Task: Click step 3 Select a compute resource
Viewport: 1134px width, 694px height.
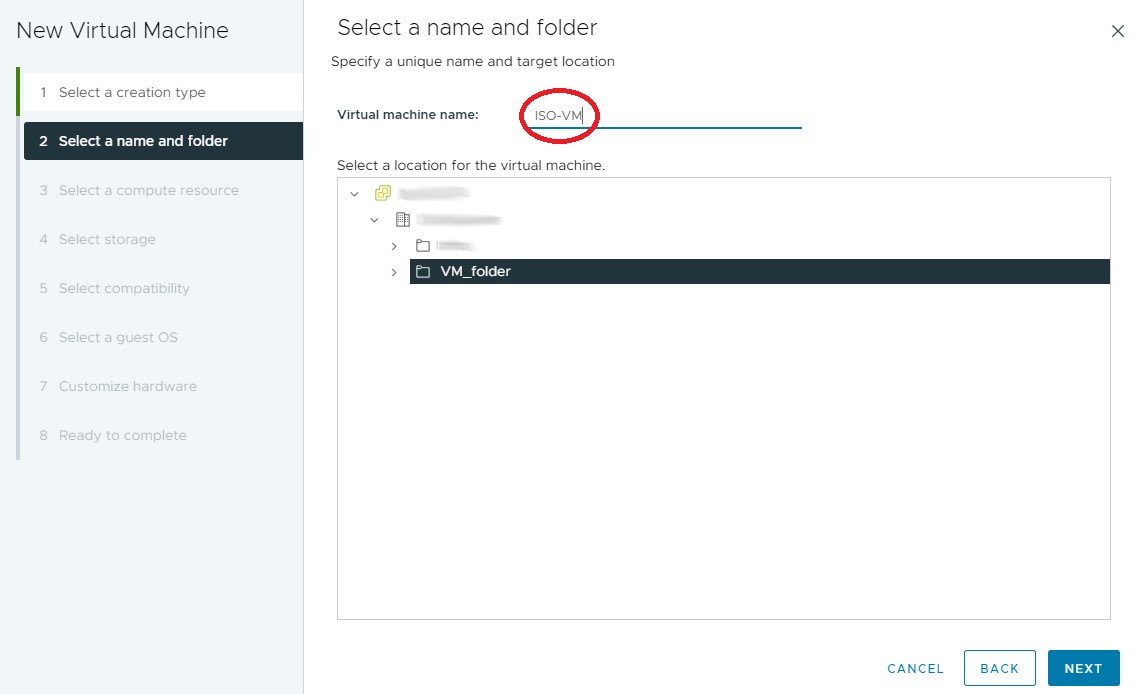Action: click(x=148, y=190)
